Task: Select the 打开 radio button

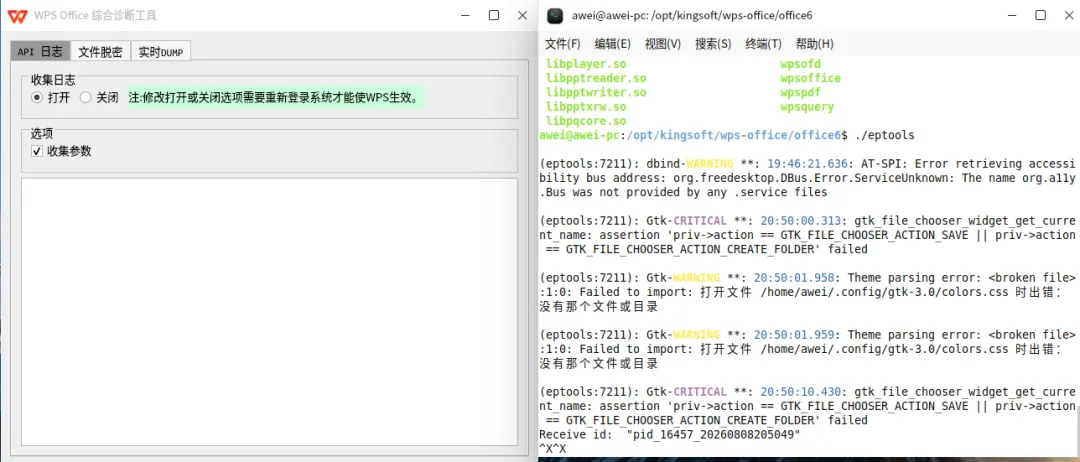Action: coord(37,98)
